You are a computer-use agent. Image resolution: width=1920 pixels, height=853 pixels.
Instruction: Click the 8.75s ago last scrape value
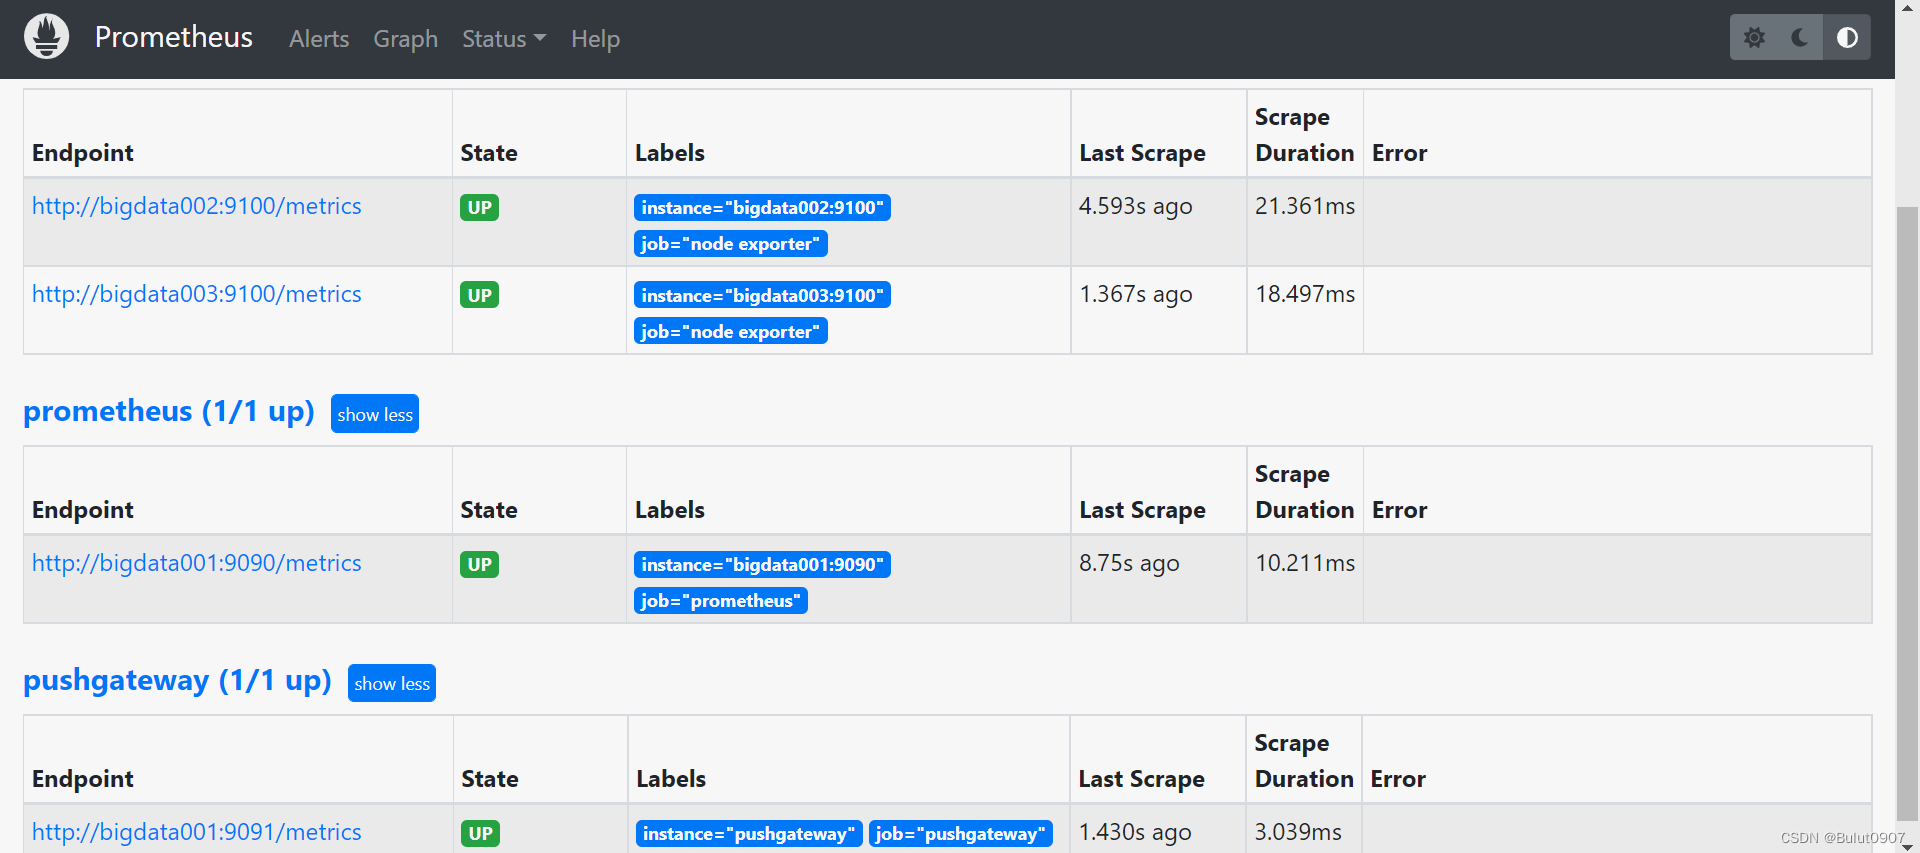tap(1129, 563)
